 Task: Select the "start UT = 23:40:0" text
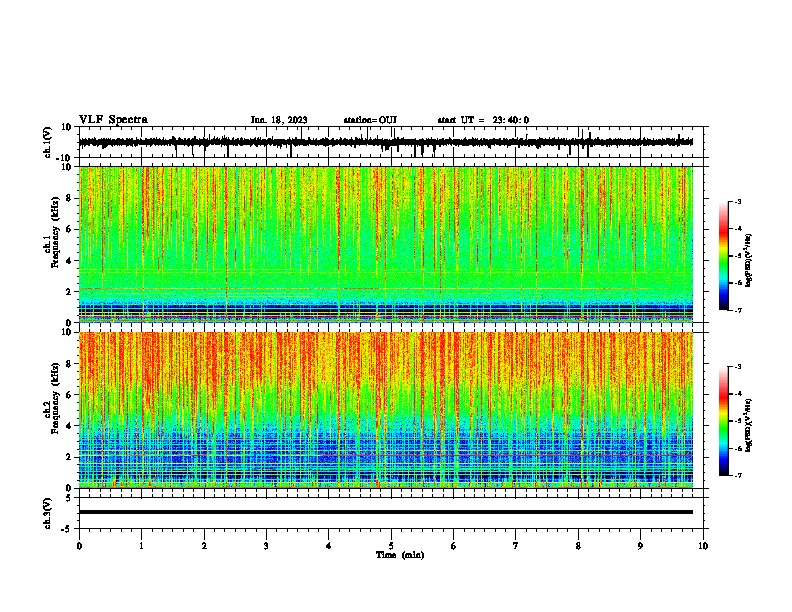pos(483,120)
